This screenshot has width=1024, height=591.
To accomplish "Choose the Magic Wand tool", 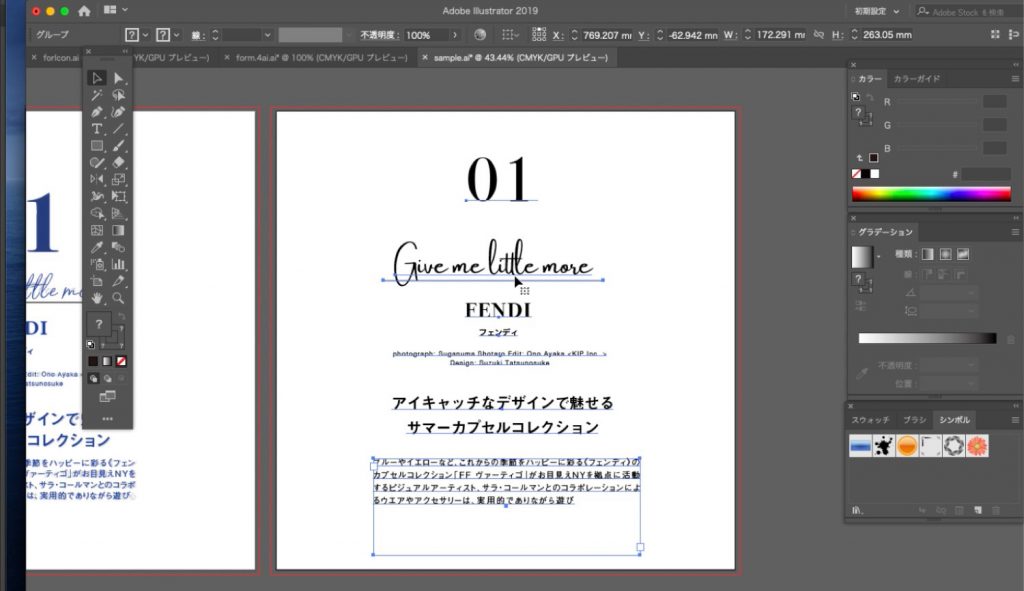I will point(97,95).
